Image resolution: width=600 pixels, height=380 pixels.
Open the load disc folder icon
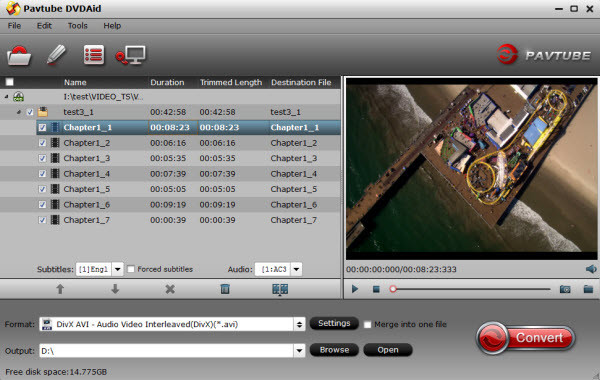[19, 55]
